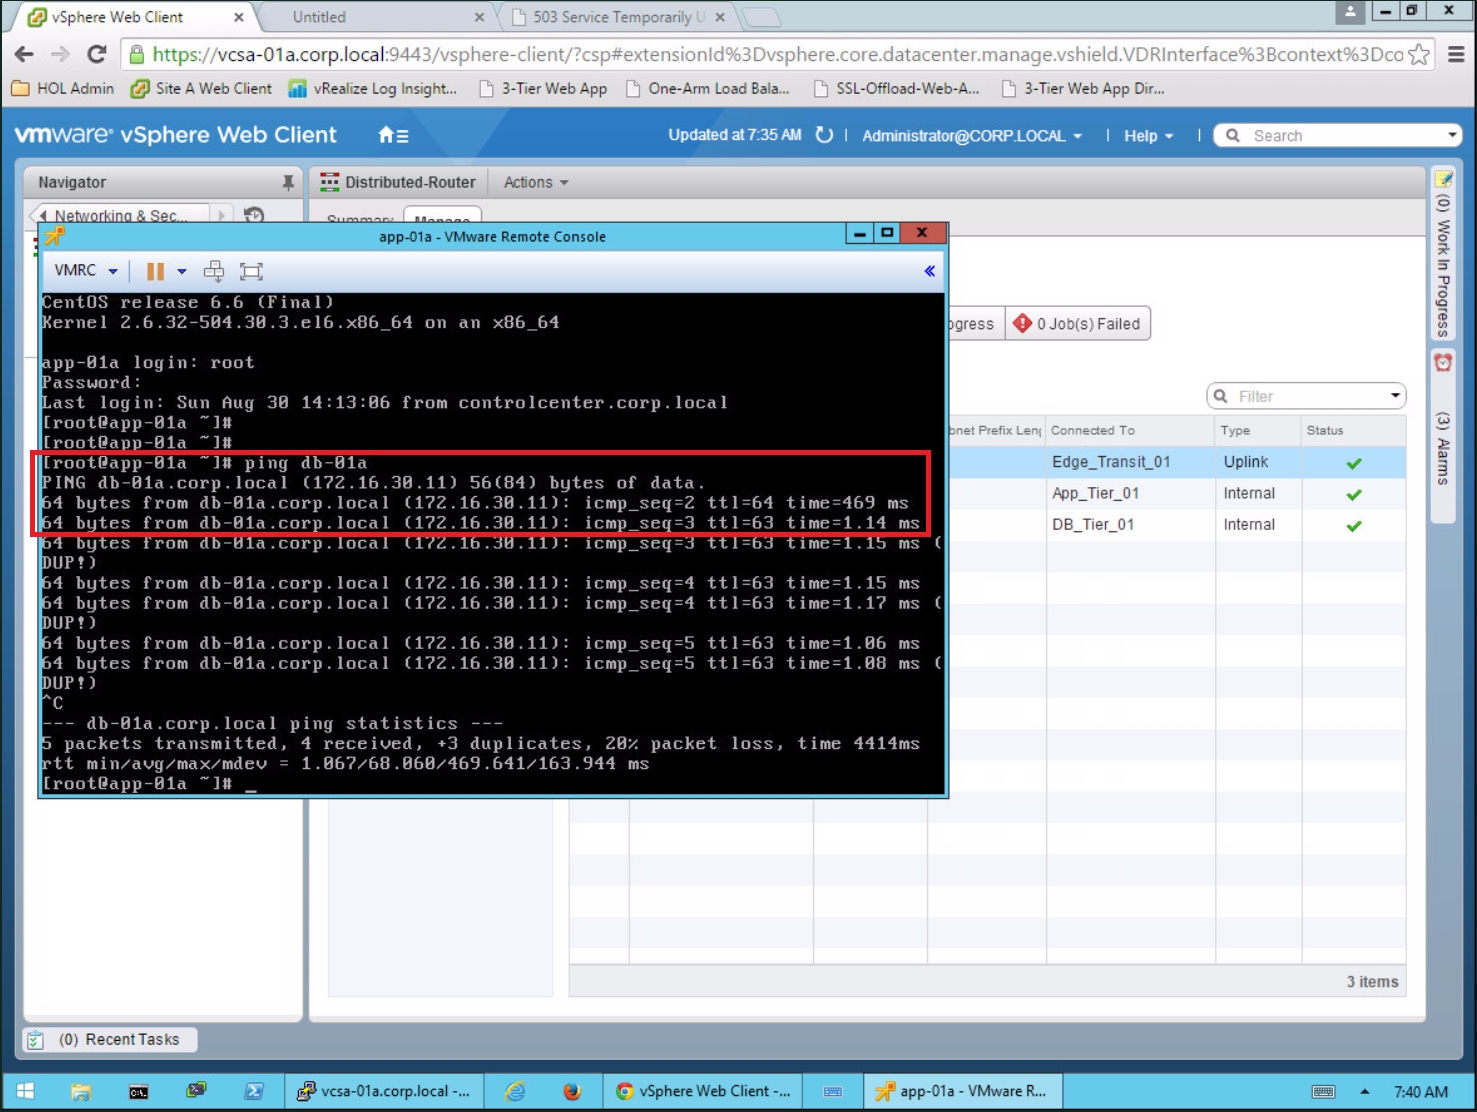Bookmark this page with star icon
Screen dimensions: 1477x1112
point(1418,55)
